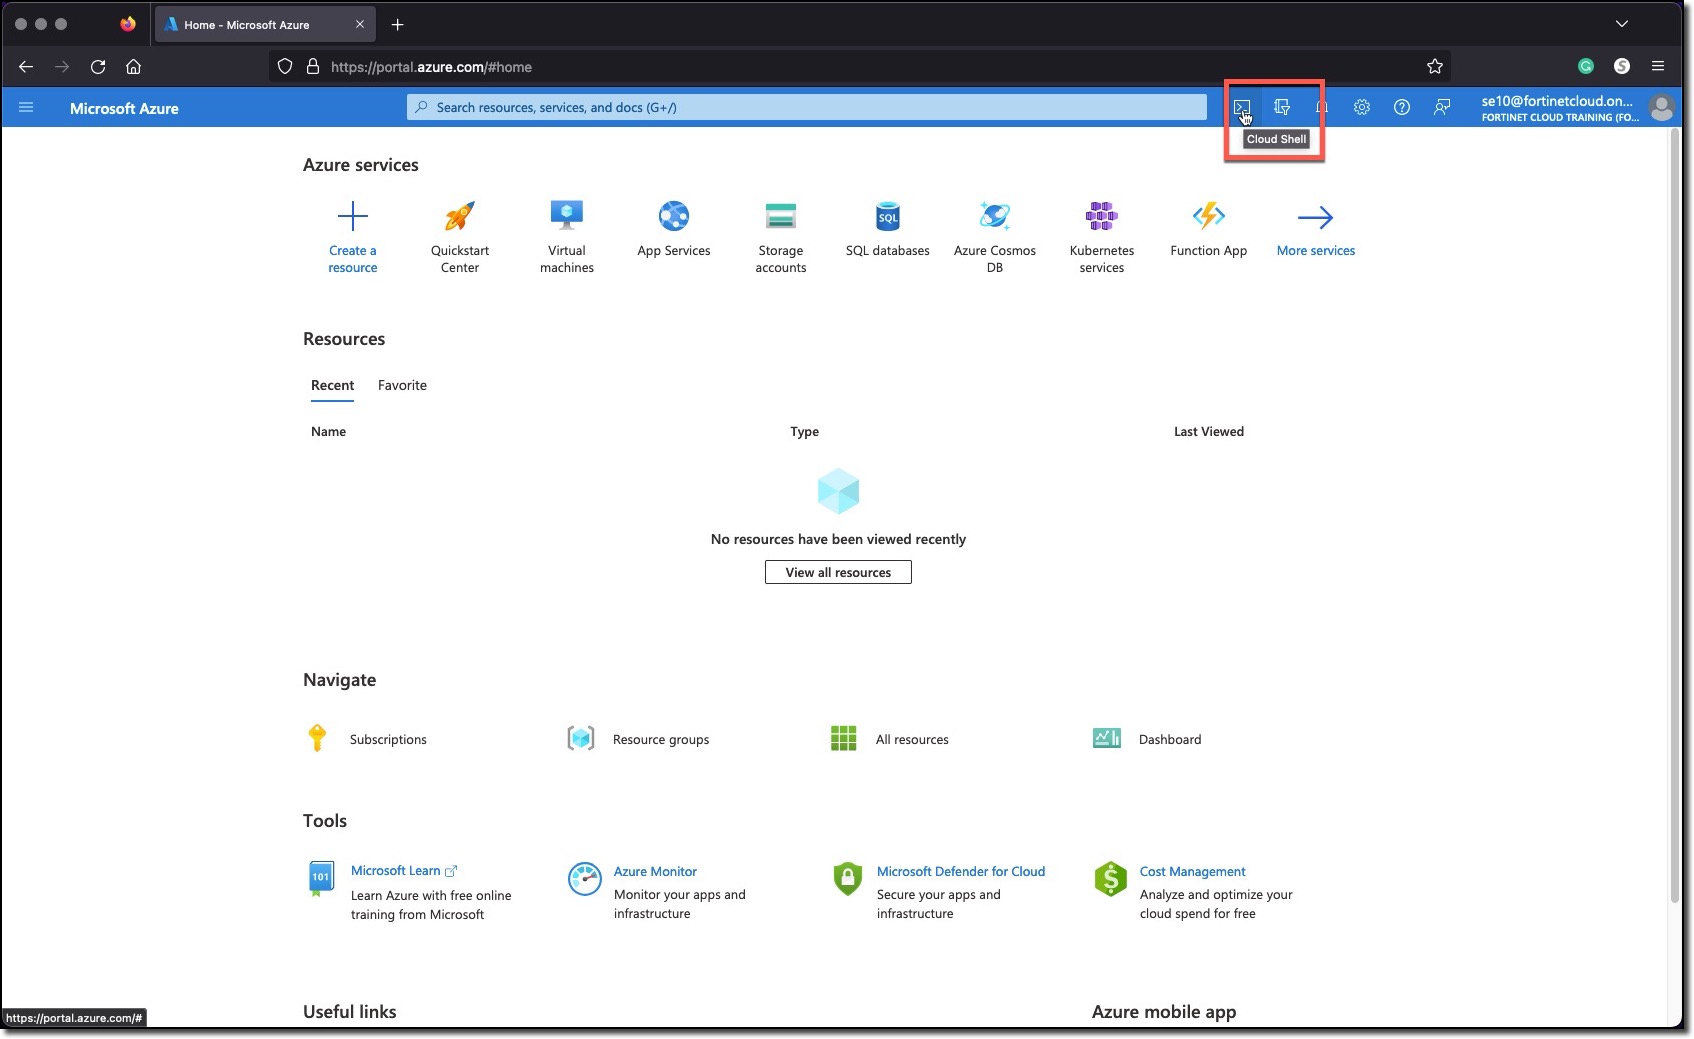Open Resource groups cube icon
The height and width of the screenshot is (1039, 1694).
point(581,738)
